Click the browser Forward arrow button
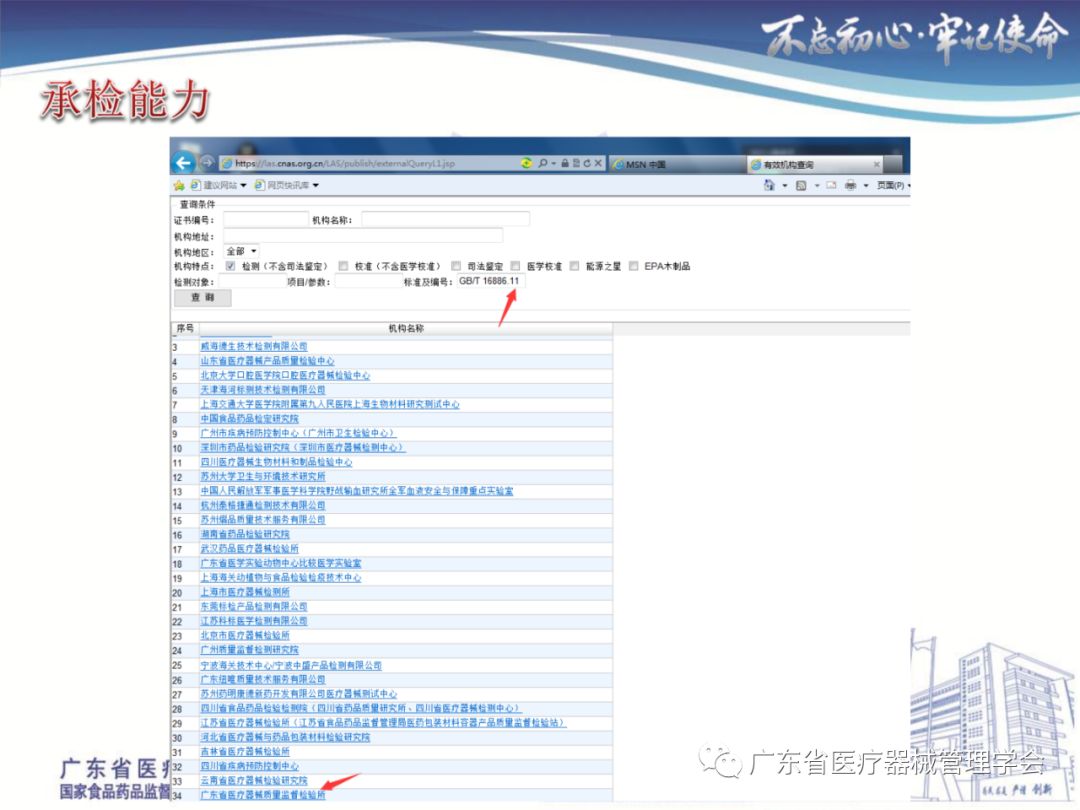Viewport: 1080px width, 810px height. point(207,164)
